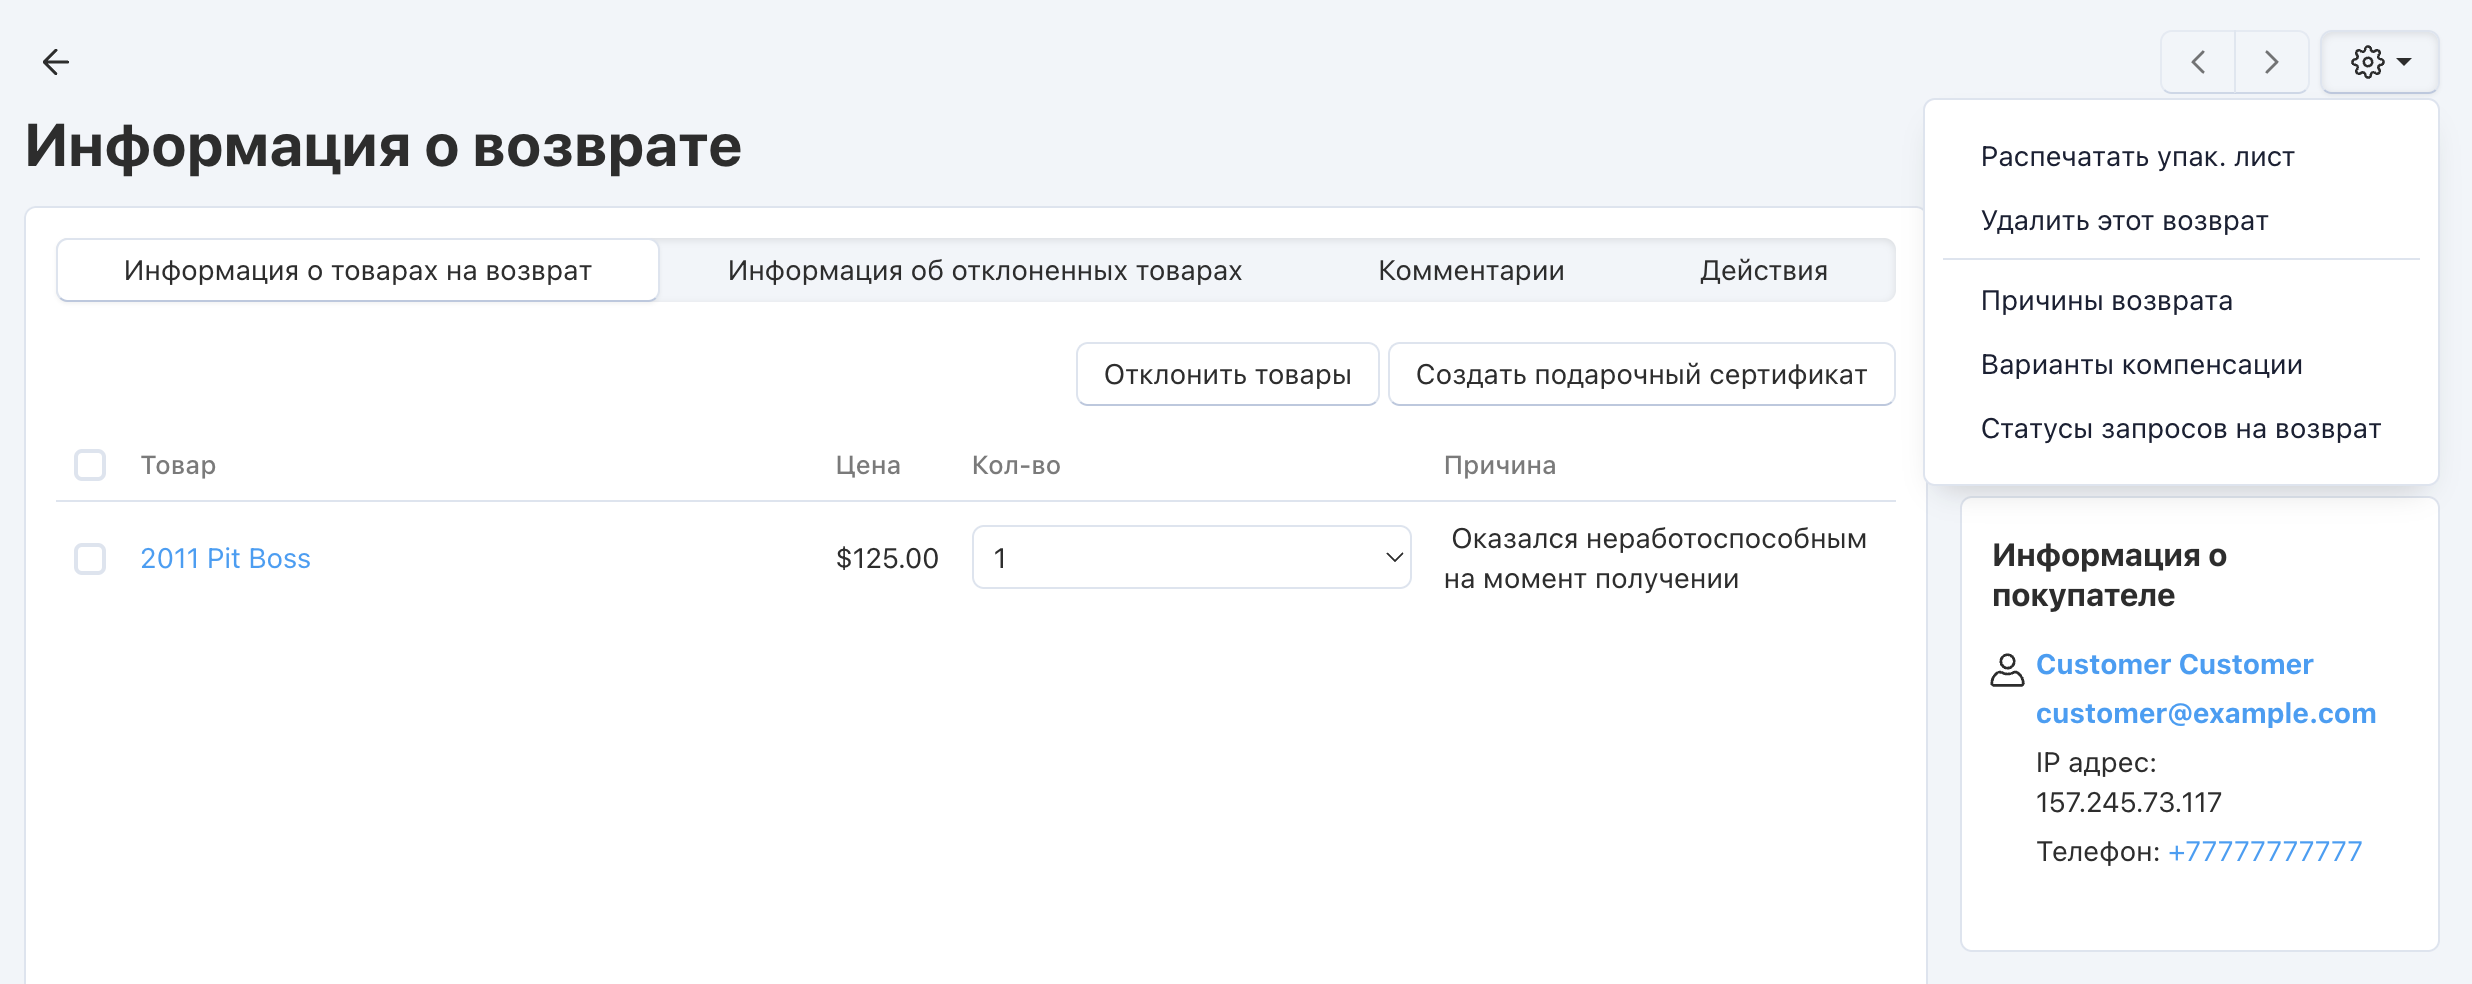
Task: Open the quantity dropdown for 2011 Pit Boss
Action: [x=1191, y=558]
